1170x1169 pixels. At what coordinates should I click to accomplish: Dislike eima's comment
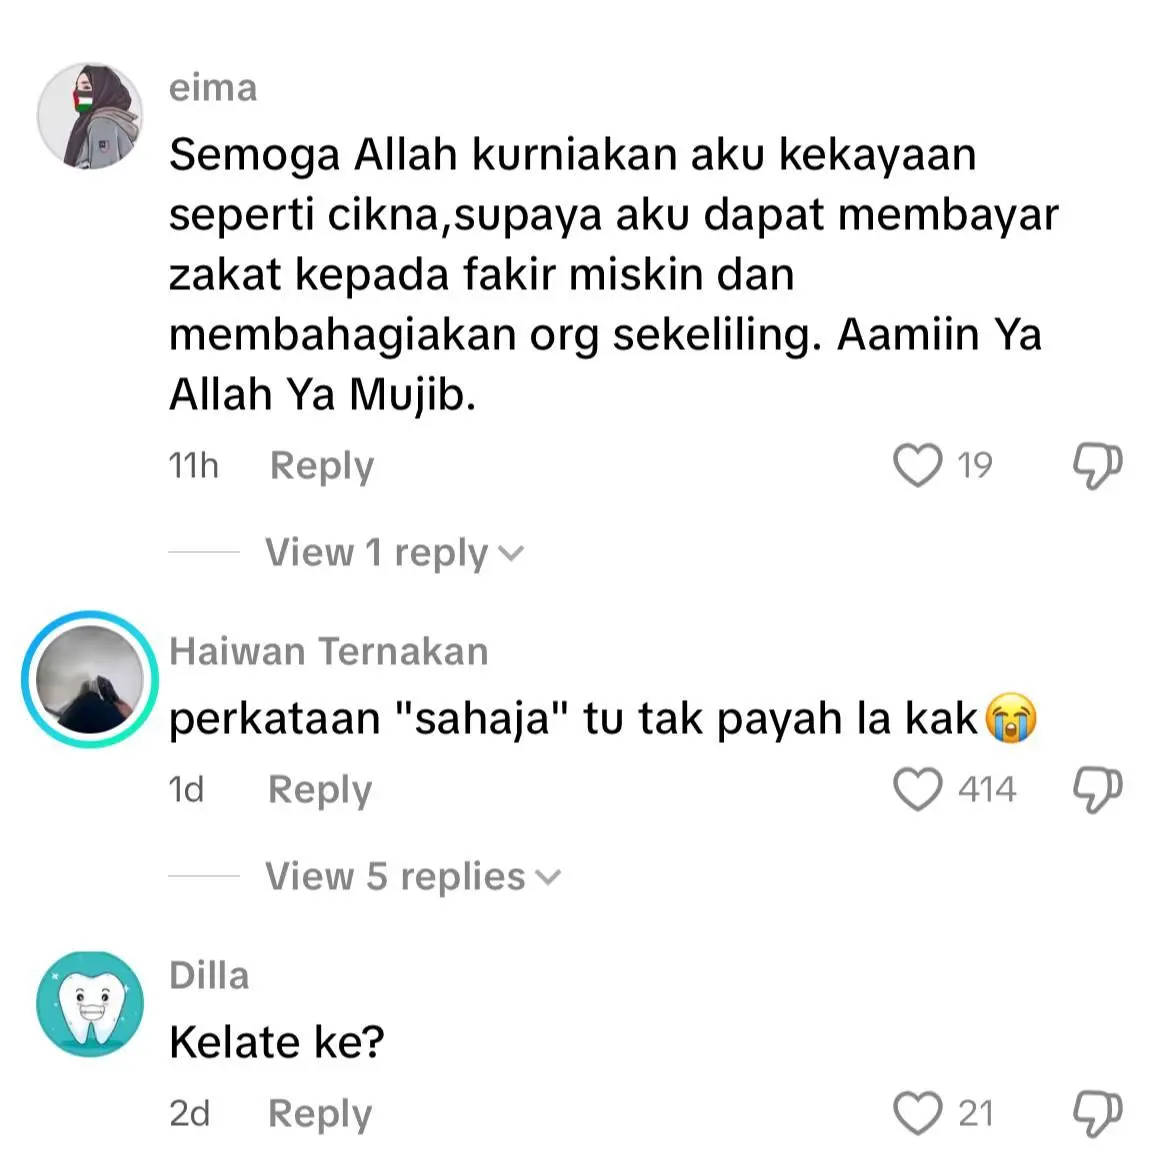pos(1098,466)
